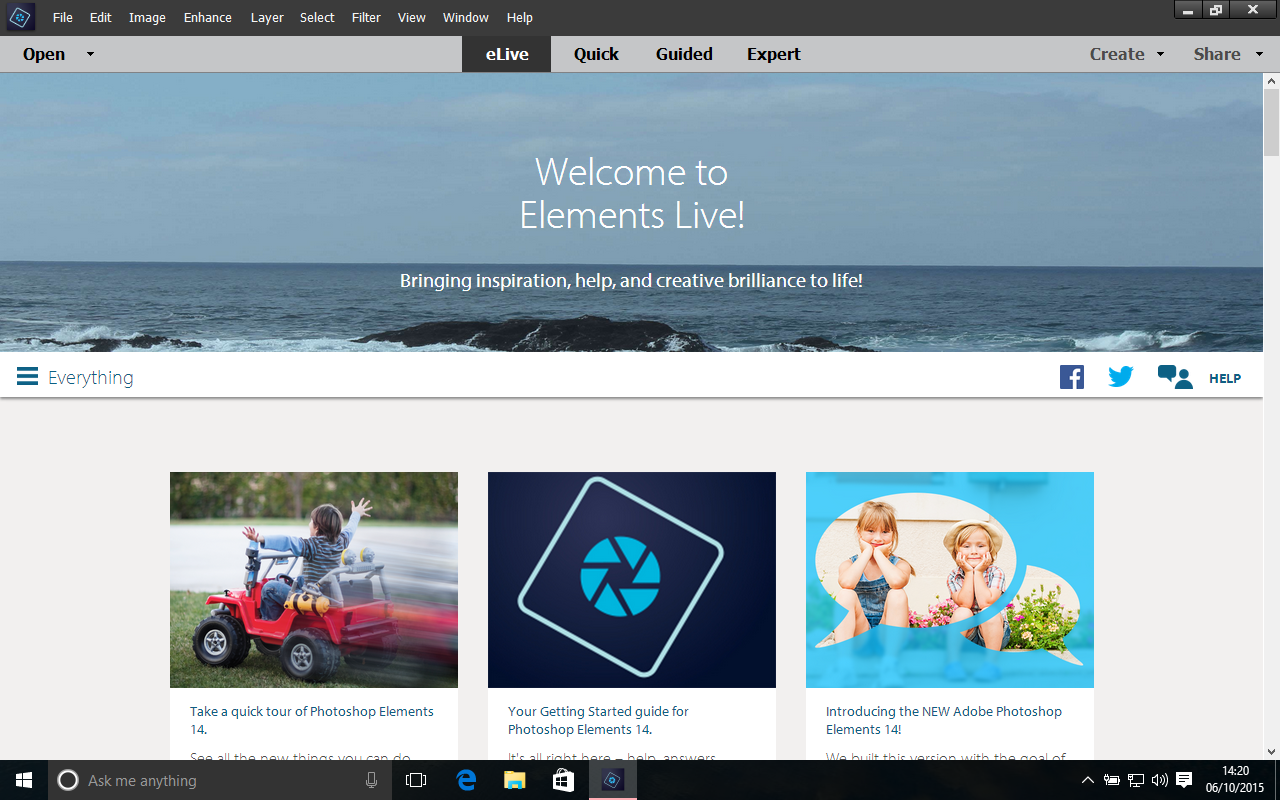
Task: Click the vertical scrollbar thumb
Action: (x=1271, y=124)
